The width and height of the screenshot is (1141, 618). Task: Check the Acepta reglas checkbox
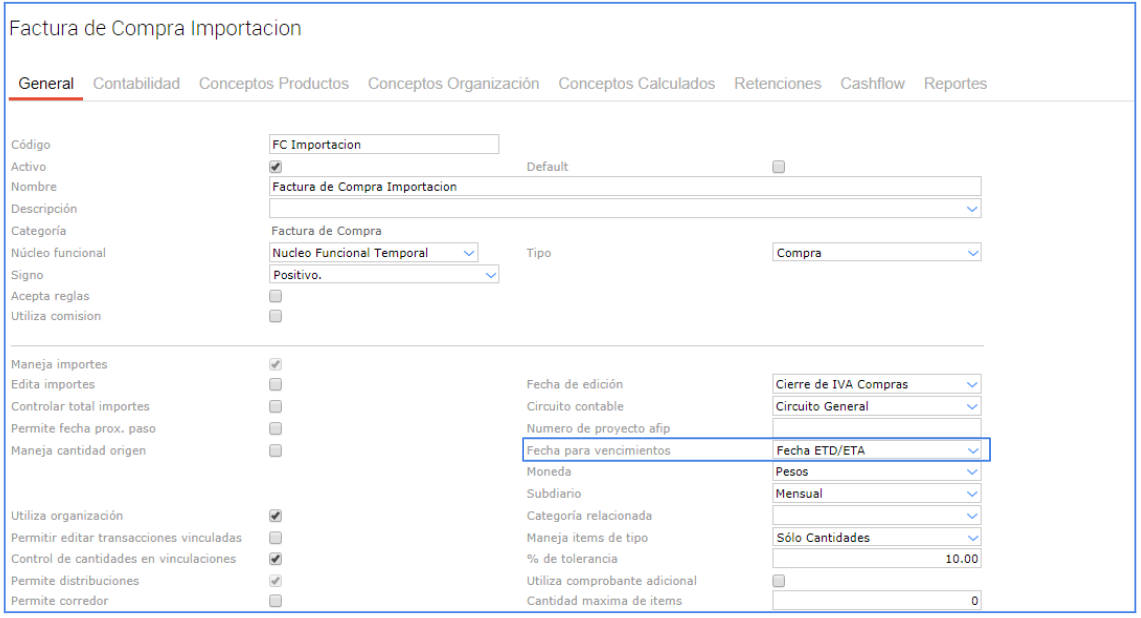(x=276, y=296)
